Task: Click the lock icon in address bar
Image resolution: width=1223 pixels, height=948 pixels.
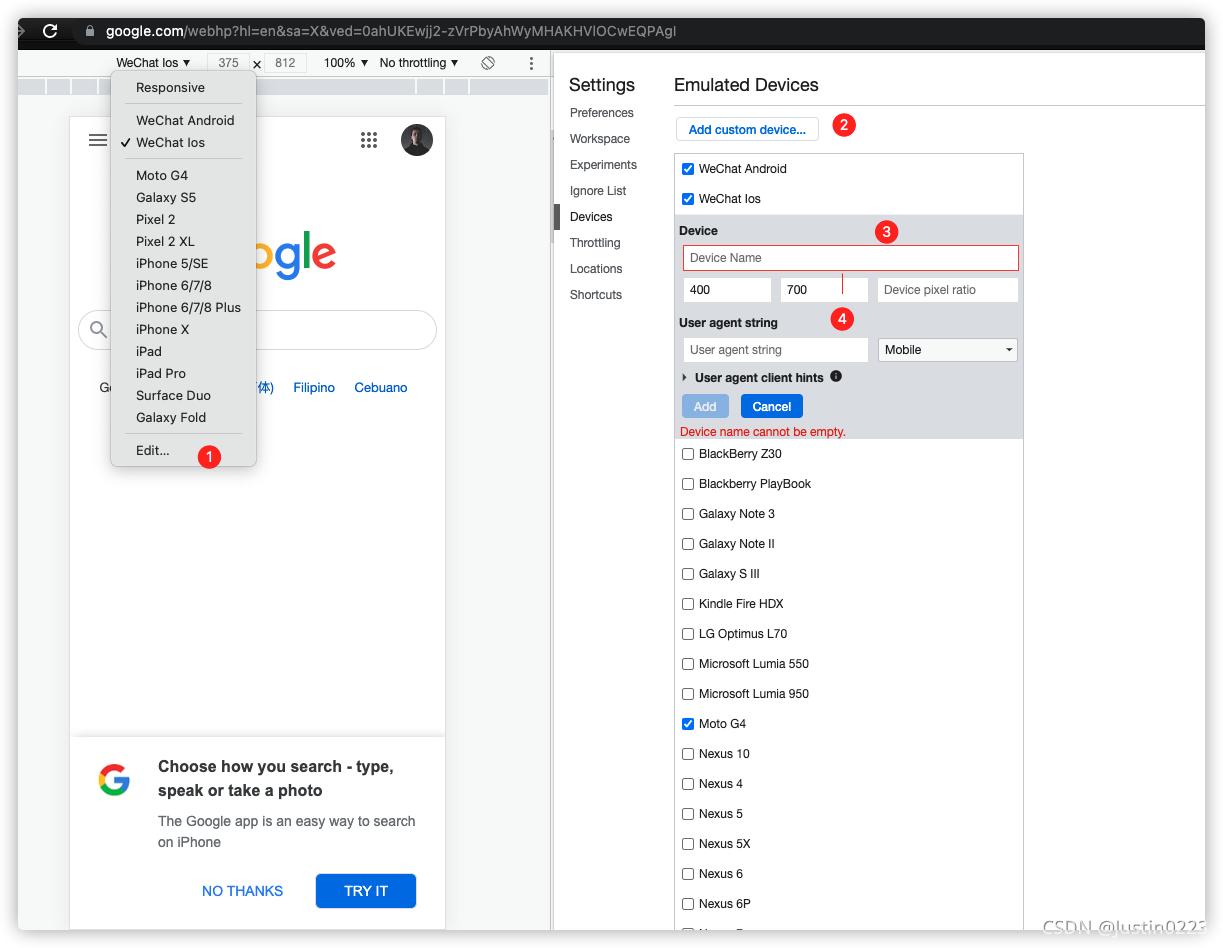Action: point(90,31)
